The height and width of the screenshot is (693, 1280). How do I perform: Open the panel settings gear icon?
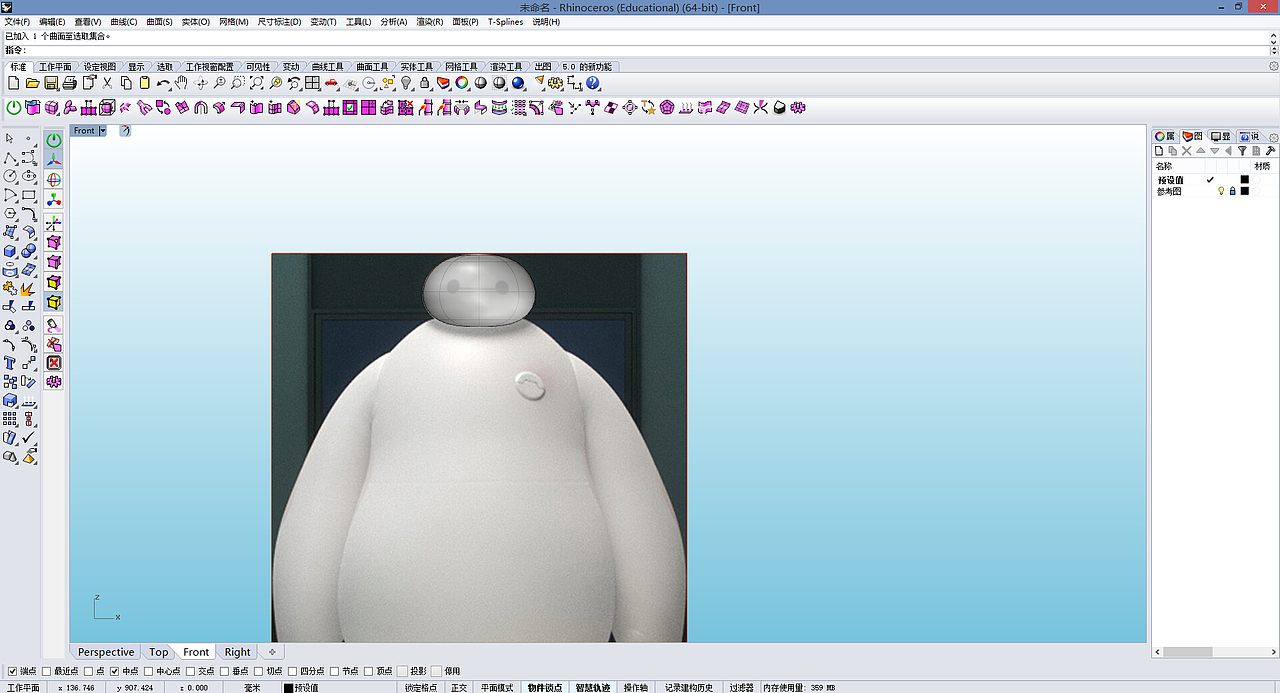(1273, 137)
